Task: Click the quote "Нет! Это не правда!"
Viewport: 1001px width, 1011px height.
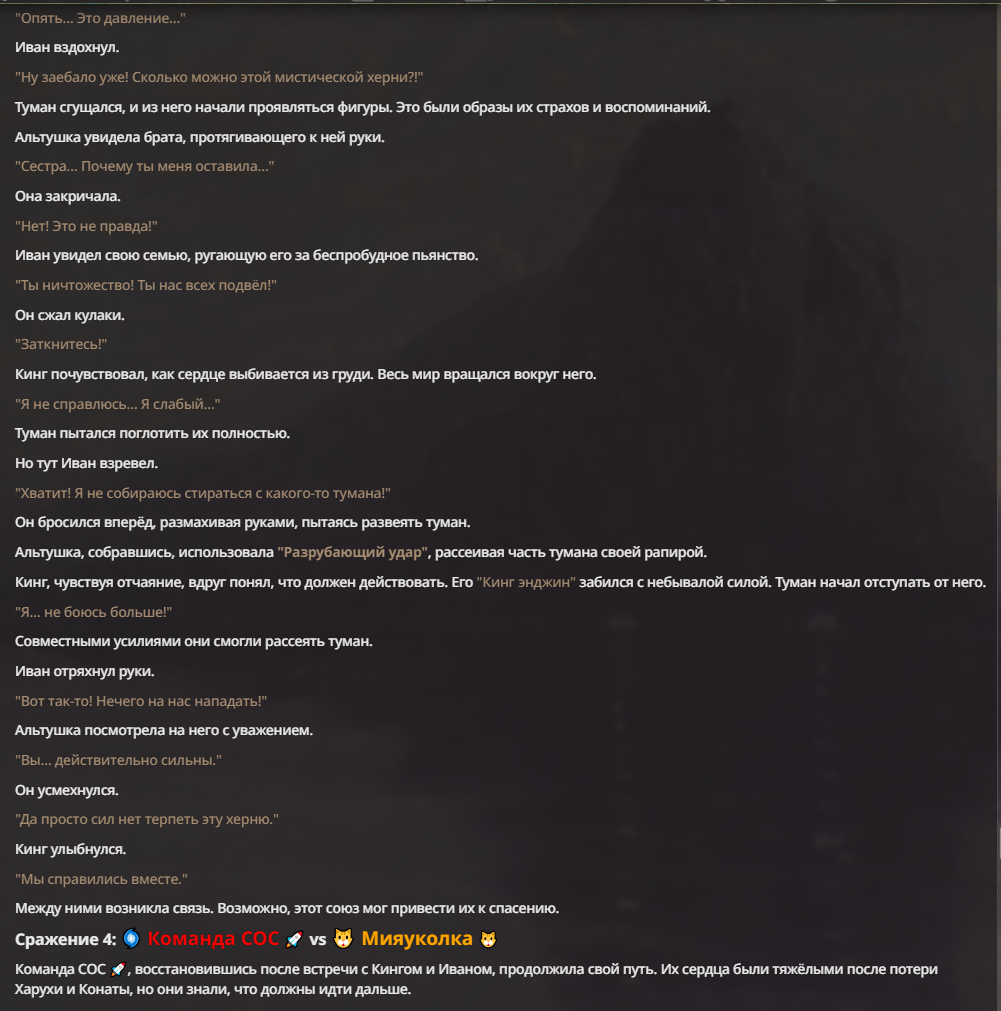Action: point(86,226)
